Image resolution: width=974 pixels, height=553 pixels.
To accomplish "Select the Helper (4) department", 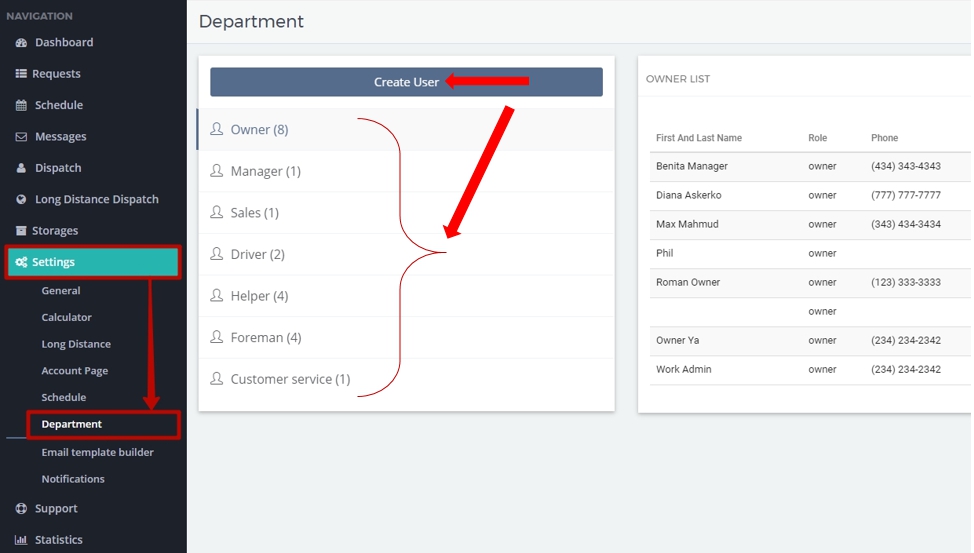I will (x=406, y=296).
